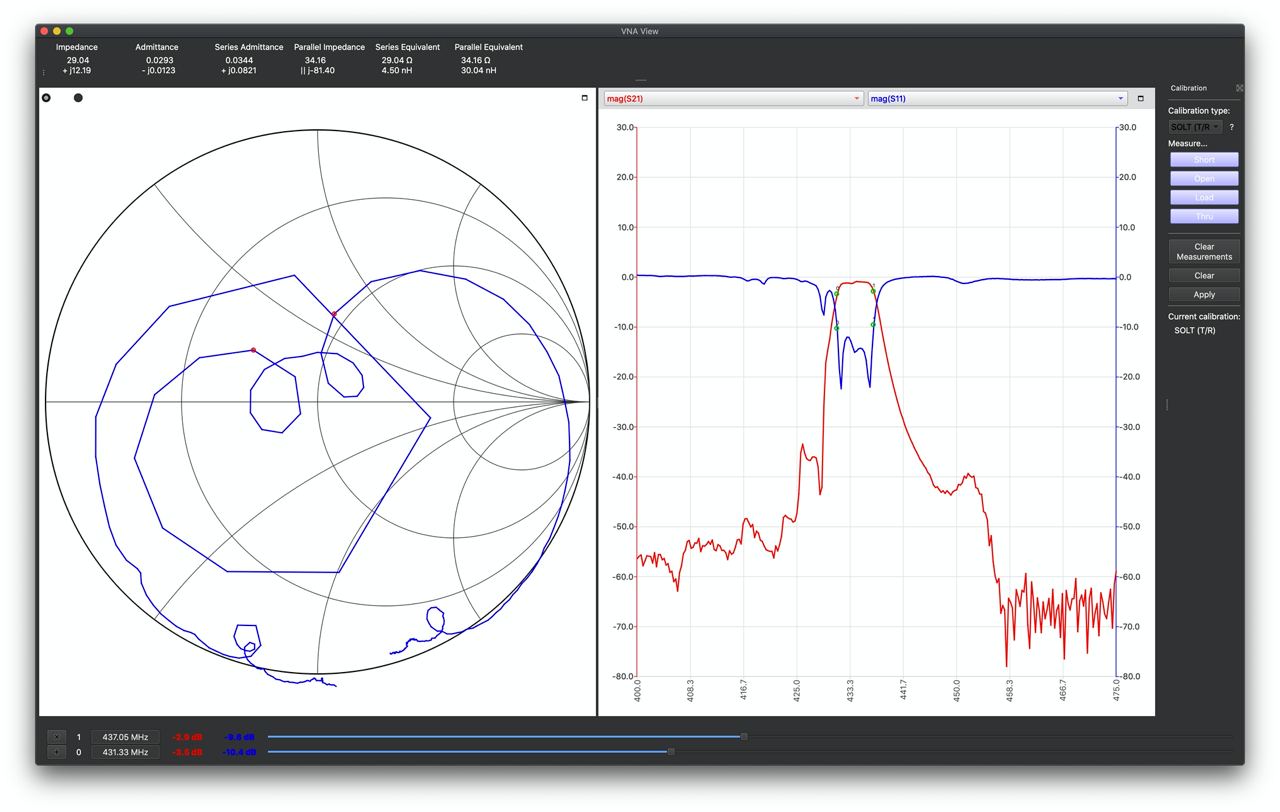
Task: Remove marker 1 with its x button
Action: [57, 737]
